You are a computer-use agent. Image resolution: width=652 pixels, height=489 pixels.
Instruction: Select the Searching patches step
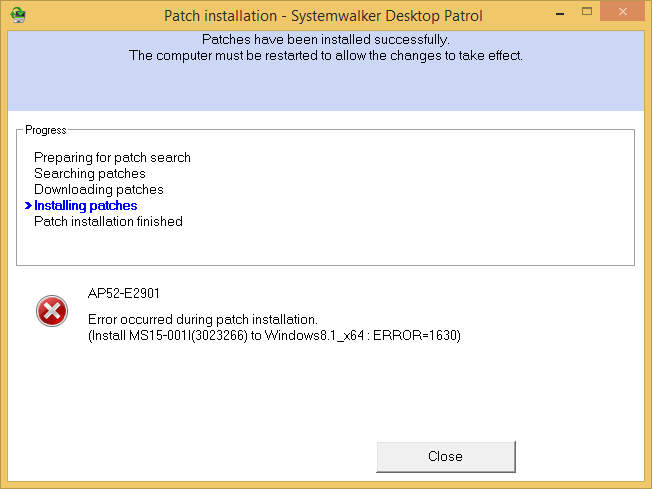click(90, 173)
